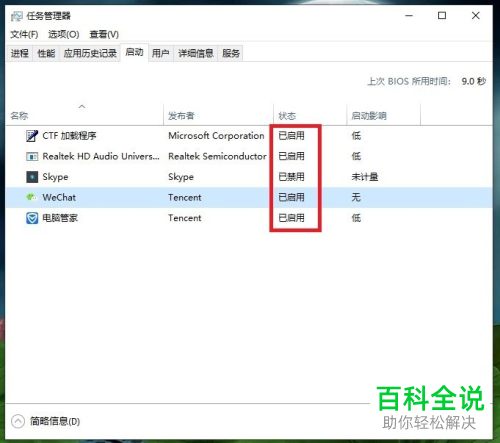Image resolution: width=500 pixels, height=443 pixels.
Task: Collapse view with 简略信息 arrow icon
Action: (x=18, y=421)
